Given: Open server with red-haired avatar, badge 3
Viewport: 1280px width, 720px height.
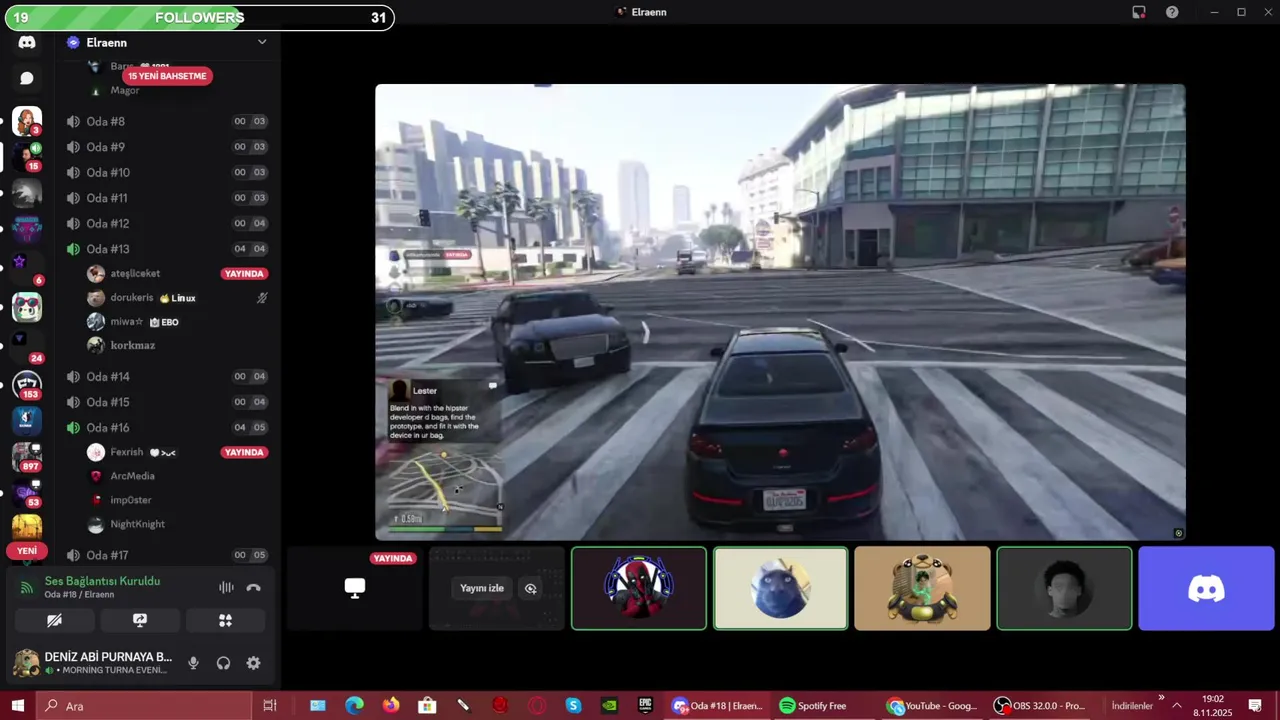Looking at the screenshot, I should coord(27,121).
